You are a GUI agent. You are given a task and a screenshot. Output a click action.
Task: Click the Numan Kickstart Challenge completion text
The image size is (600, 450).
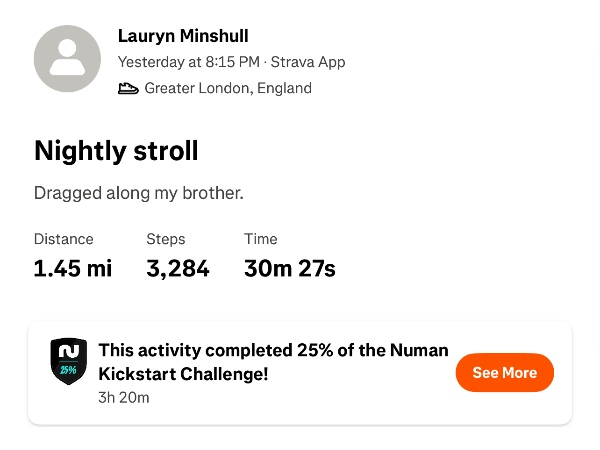(x=273, y=362)
